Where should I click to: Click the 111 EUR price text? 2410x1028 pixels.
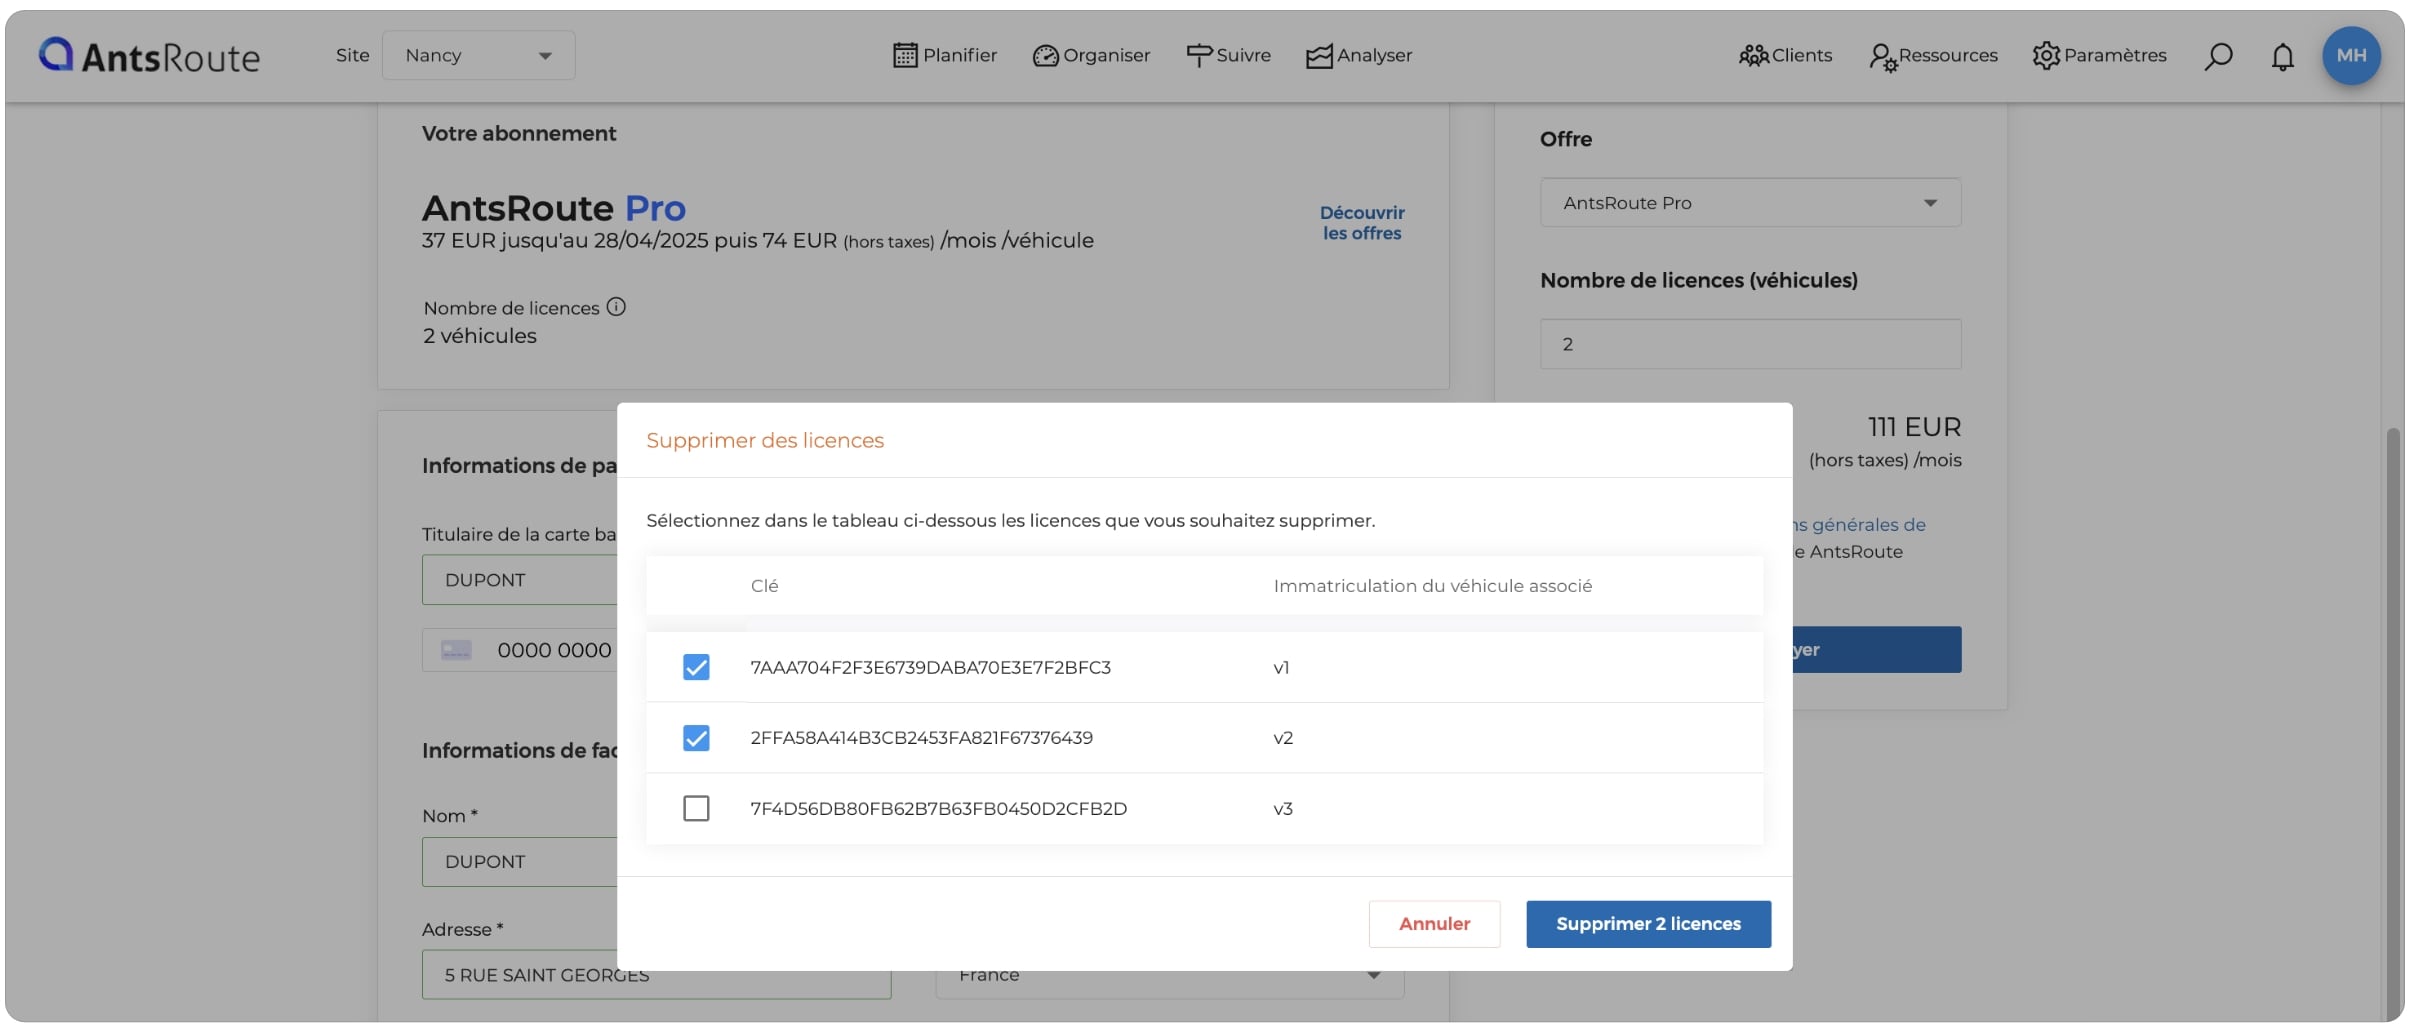coord(1914,427)
